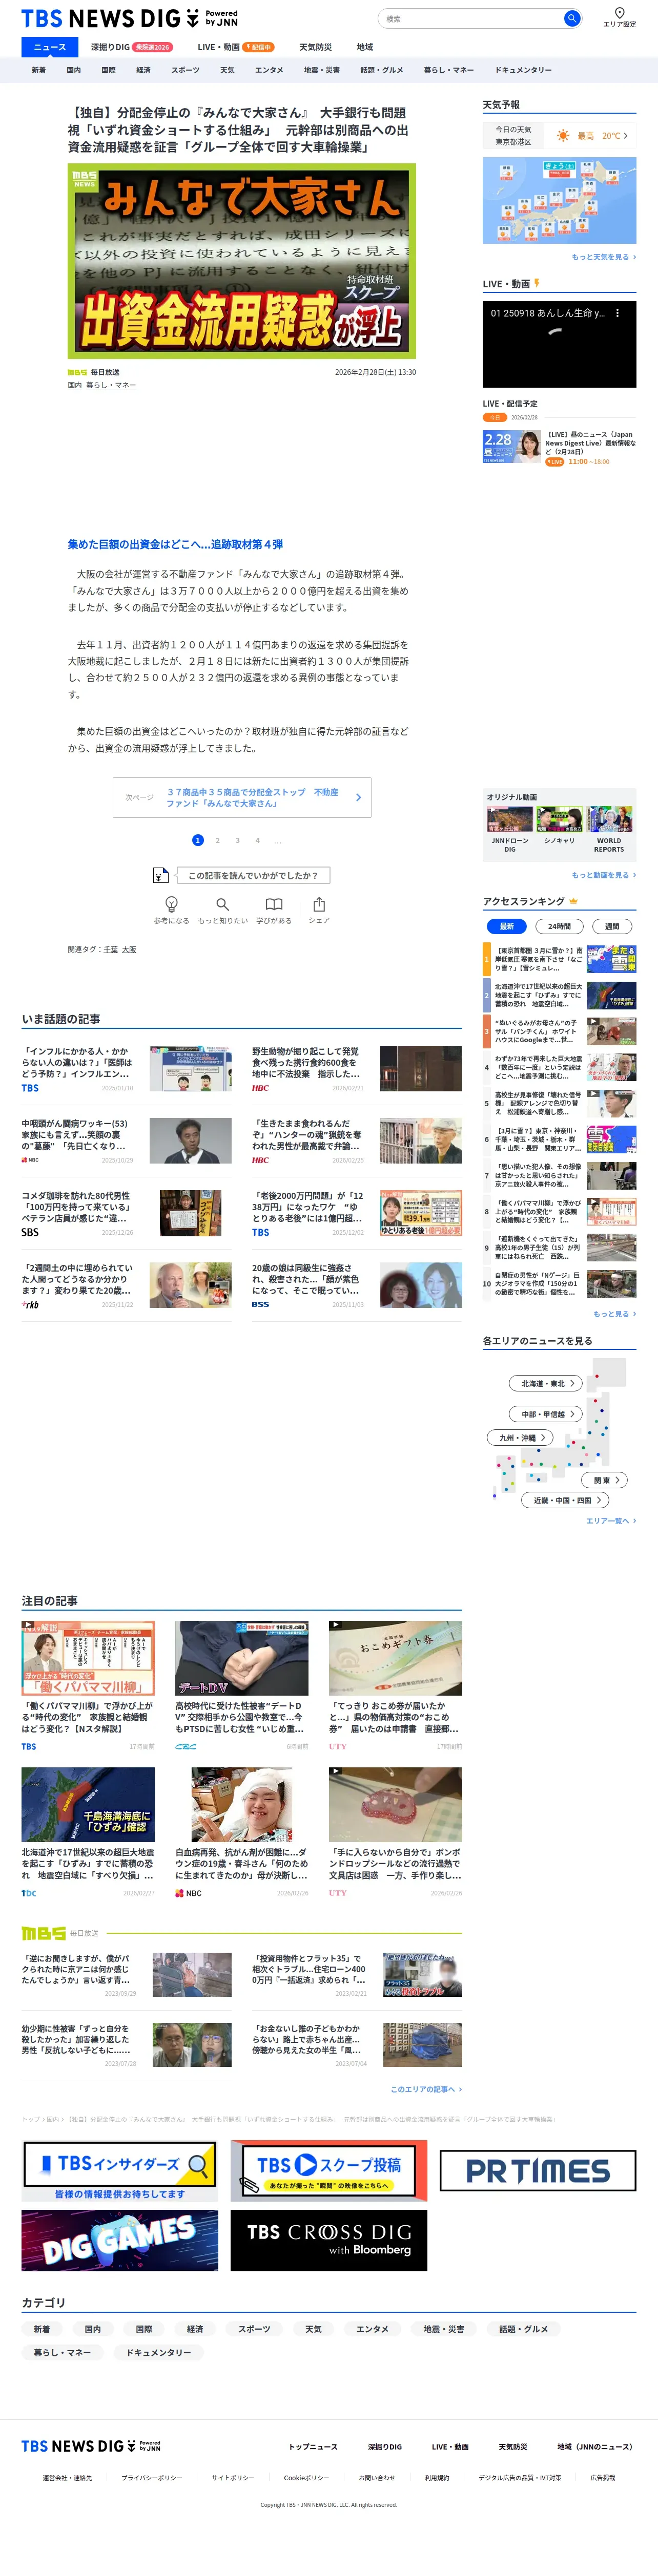
Task: Click the footer TBS NEWS DIG logo
Action: (91, 2446)
